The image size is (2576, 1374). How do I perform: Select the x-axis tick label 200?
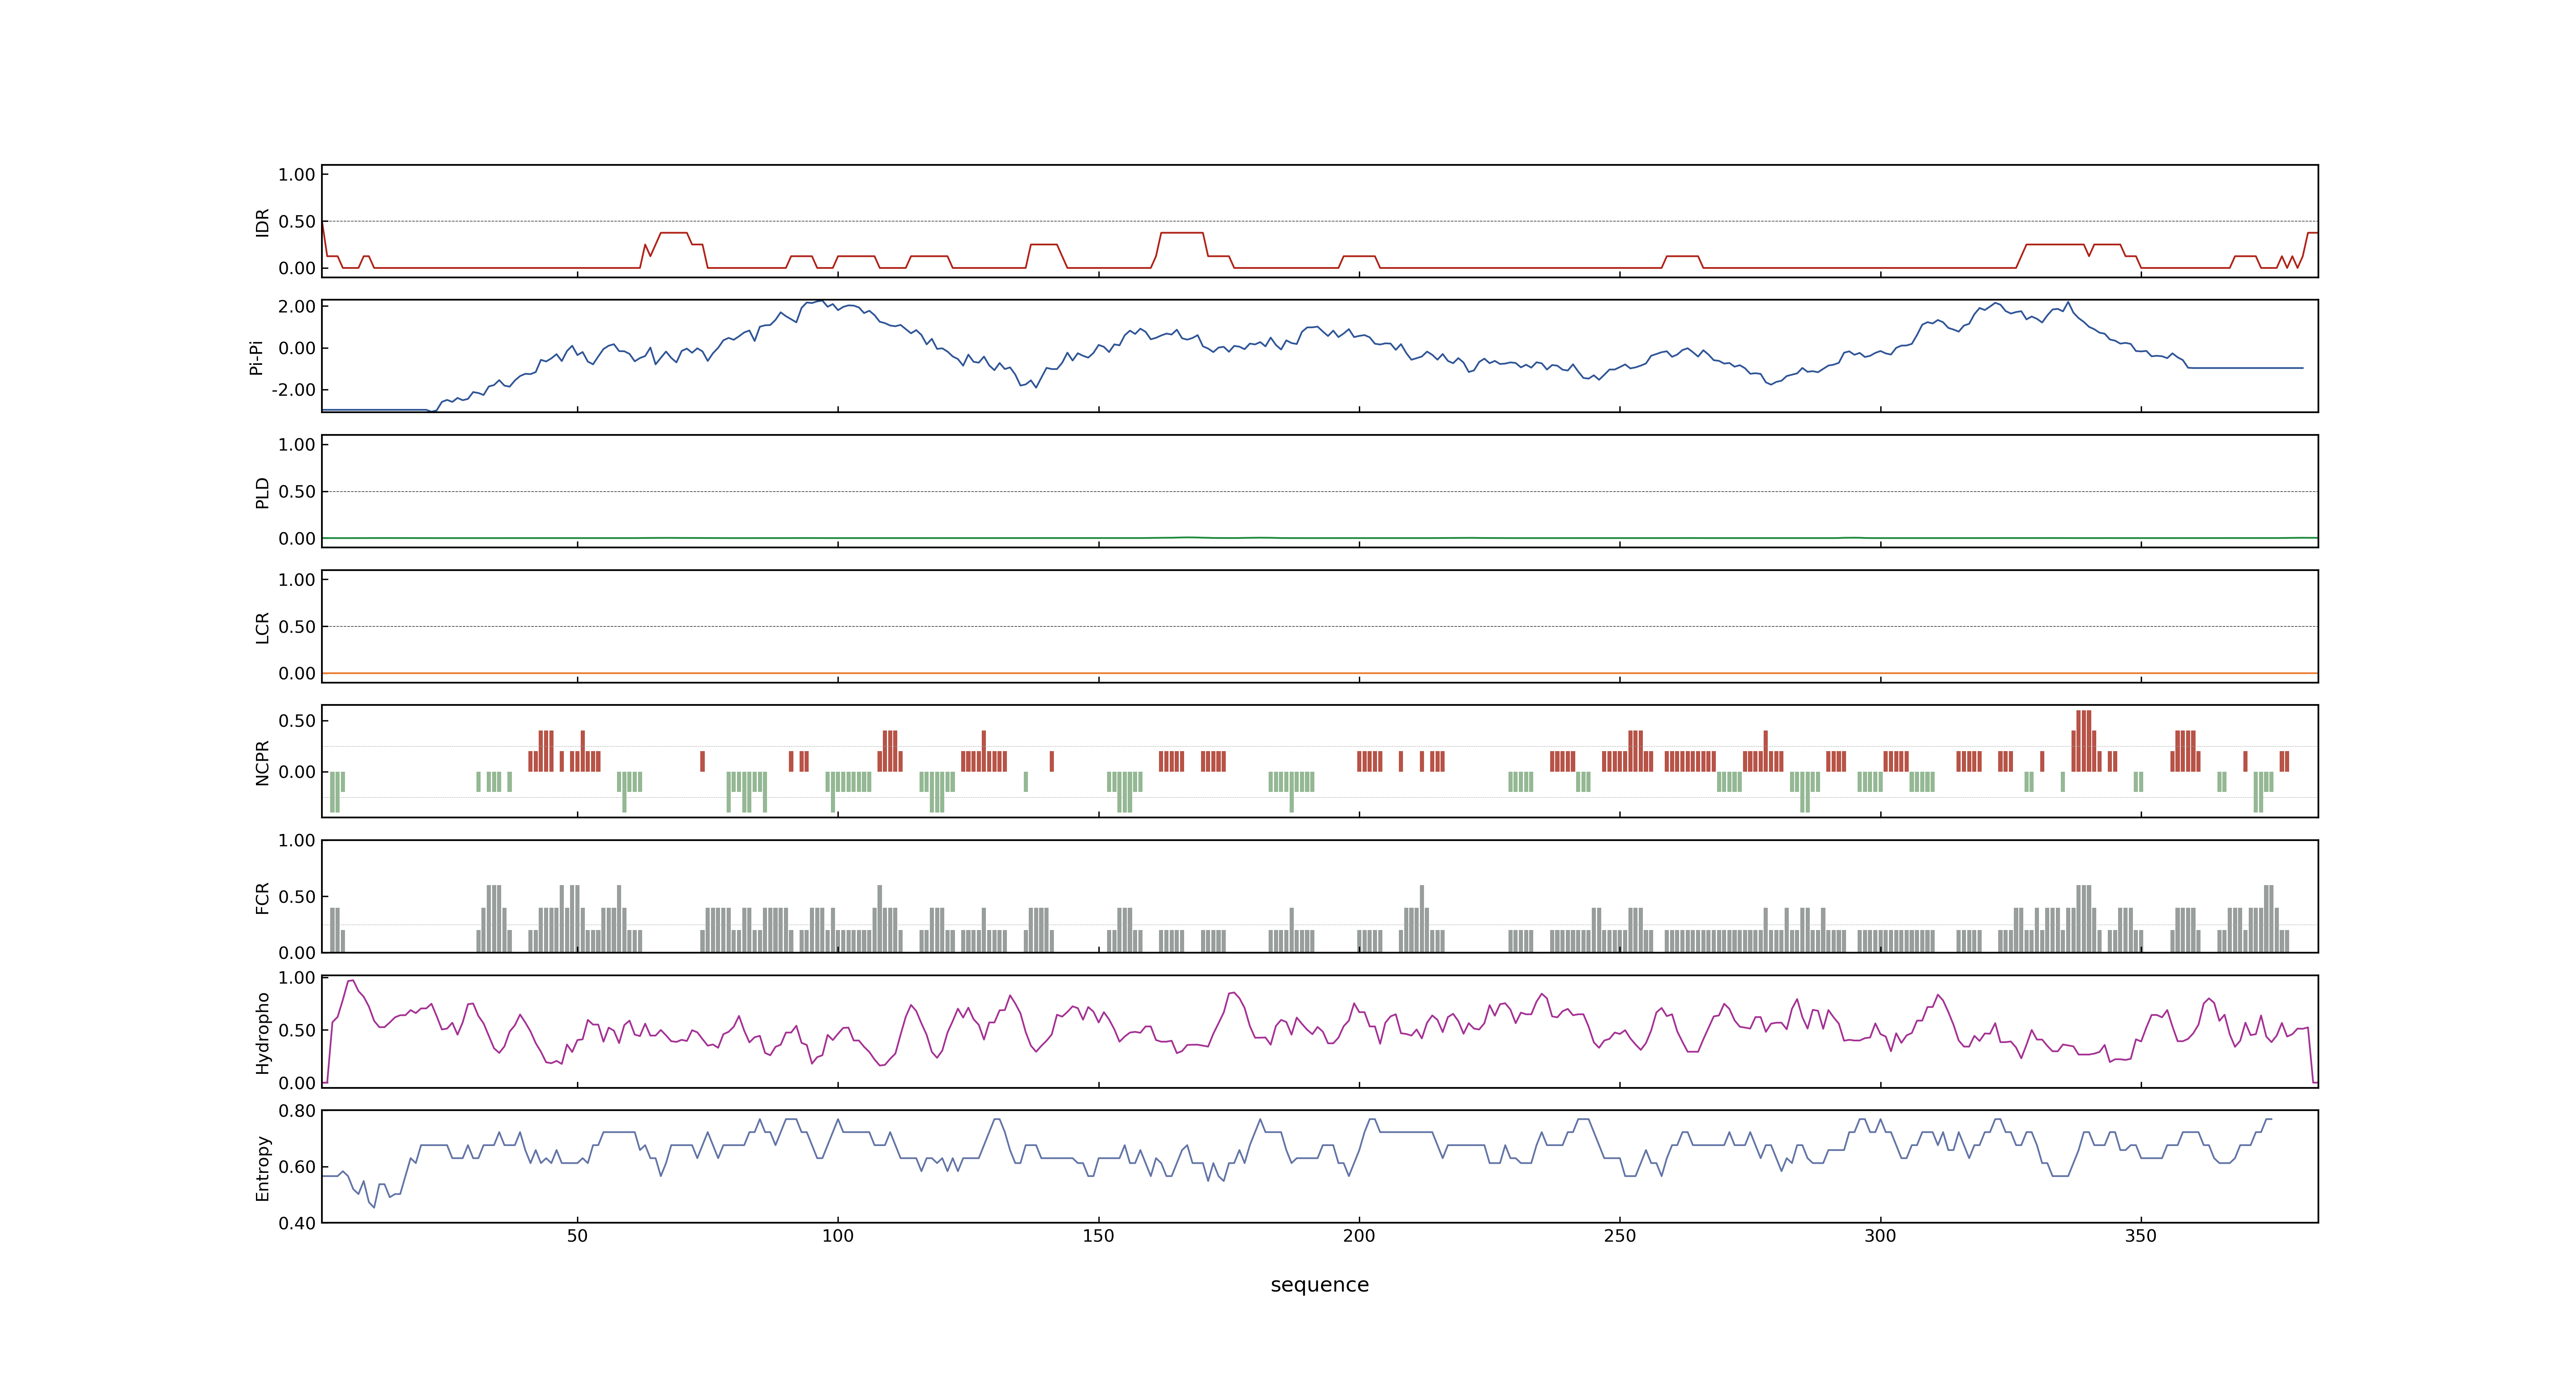(x=1359, y=1236)
